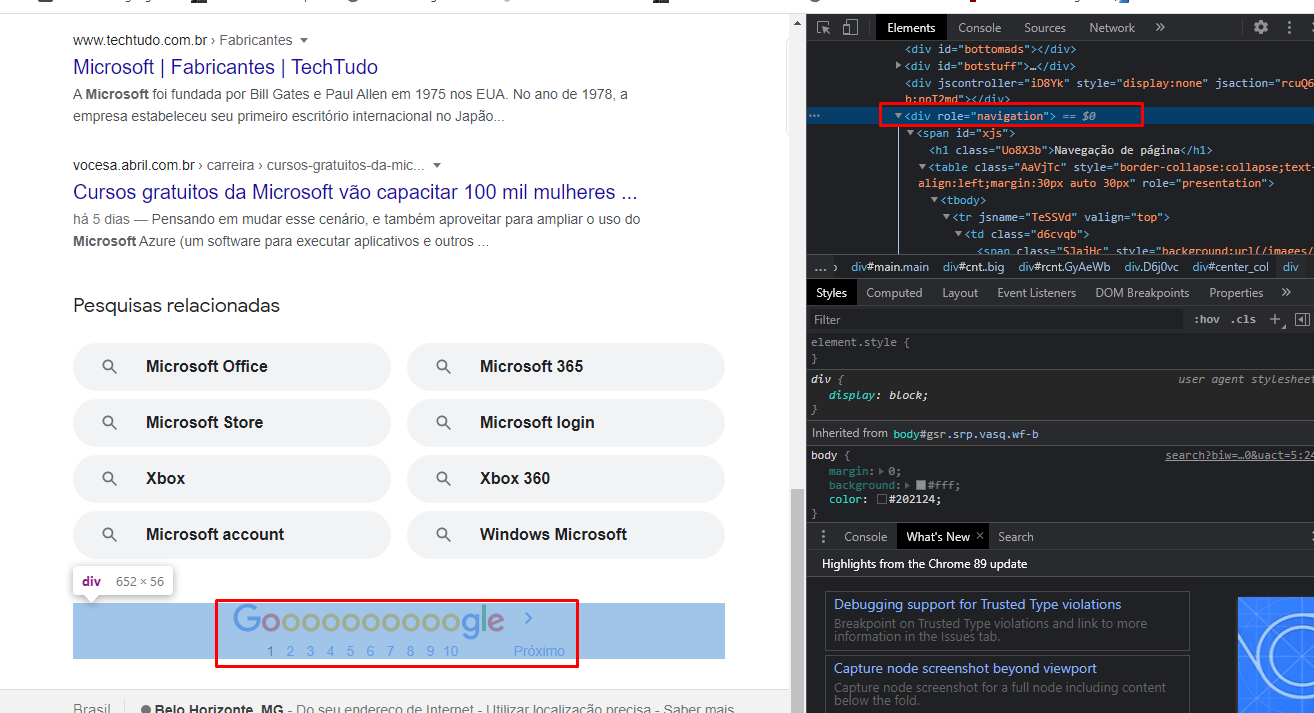Switch to the Console panel tab at the top
This screenshot has width=1314, height=713.
click(979, 28)
